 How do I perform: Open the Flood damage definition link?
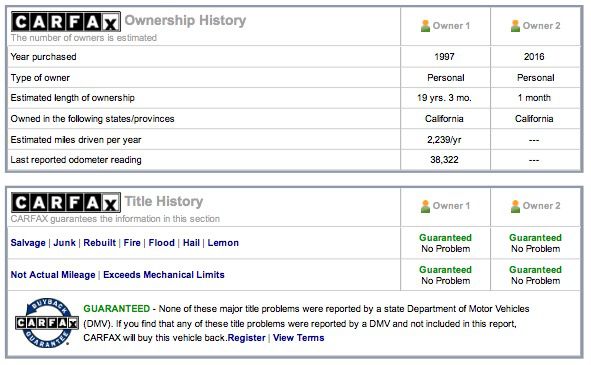162,243
